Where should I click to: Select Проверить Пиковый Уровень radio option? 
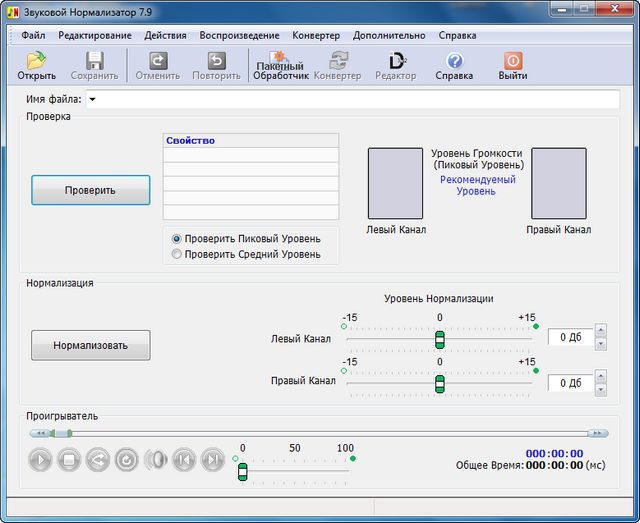(x=177, y=239)
